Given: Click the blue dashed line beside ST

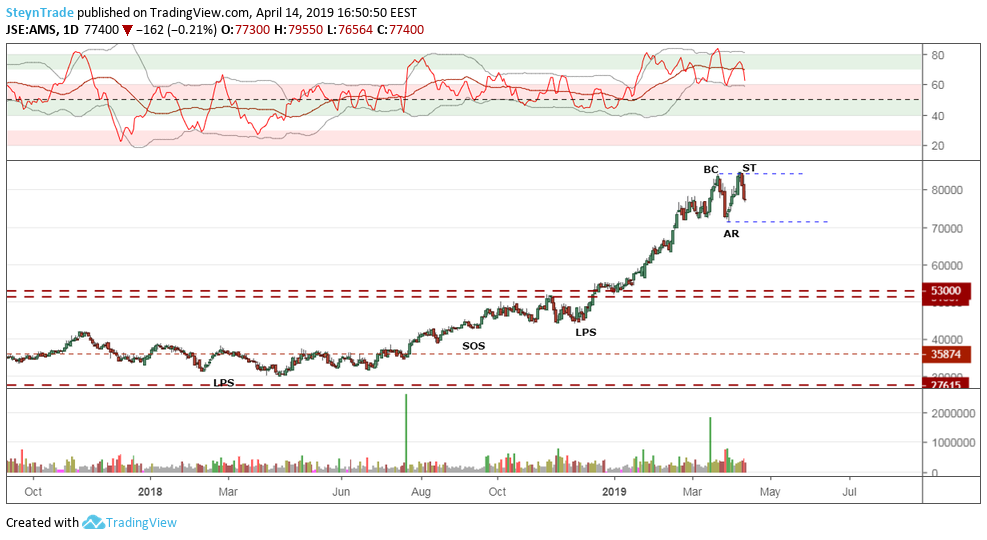Looking at the screenshot, I should 762,173.
